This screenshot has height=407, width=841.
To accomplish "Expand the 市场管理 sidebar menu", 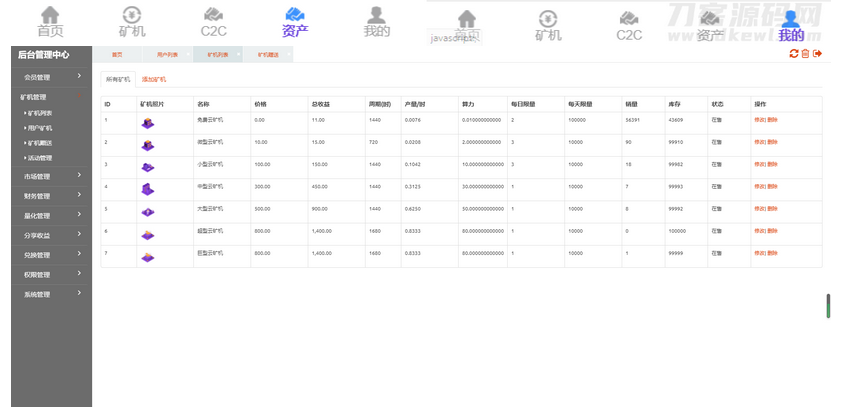I will [50, 177].
